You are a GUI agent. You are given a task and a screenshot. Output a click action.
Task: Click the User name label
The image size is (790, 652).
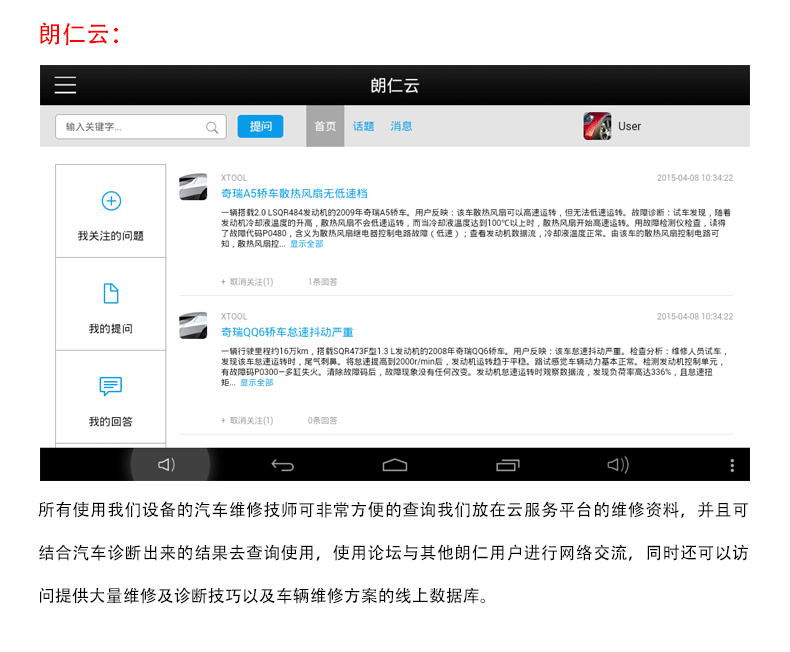[x=629, y=126]
